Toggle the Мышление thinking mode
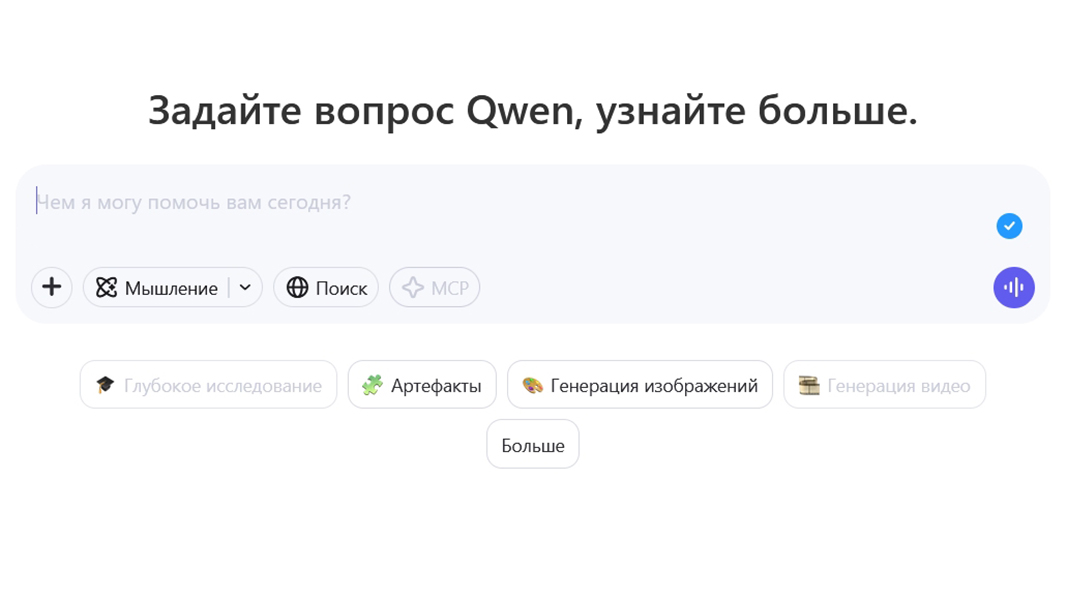The width and height of the screenshot is (1067, 600). click(x=157, y=288)
